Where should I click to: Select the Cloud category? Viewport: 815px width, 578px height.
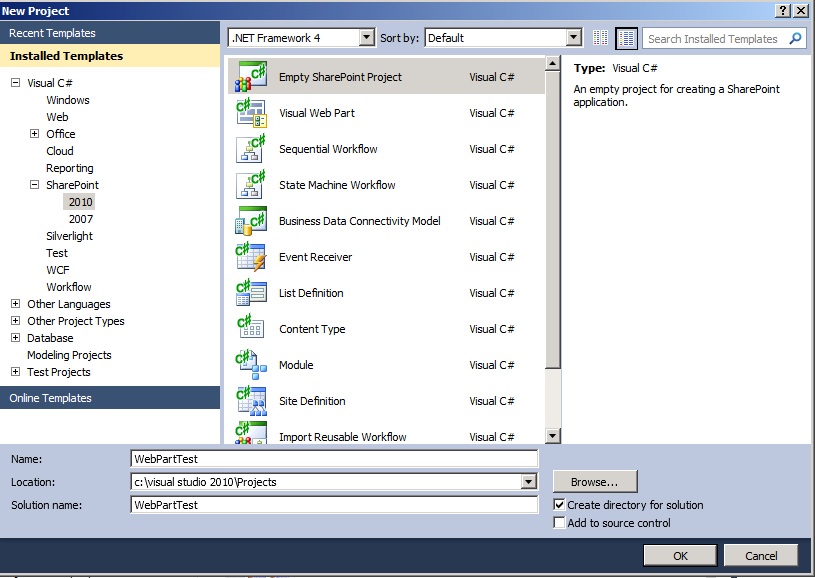point(60,151)
